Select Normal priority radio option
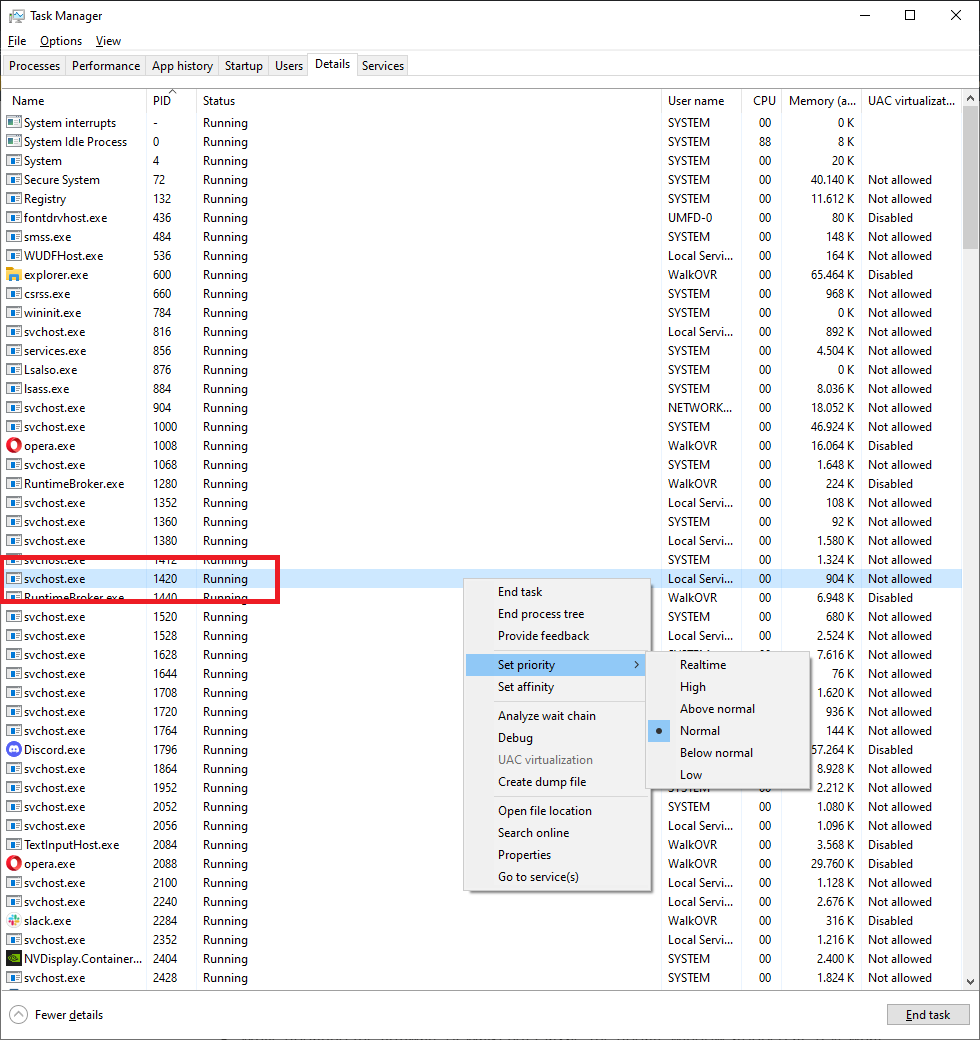The image size is (980, 1040). (x=700, y=731)
